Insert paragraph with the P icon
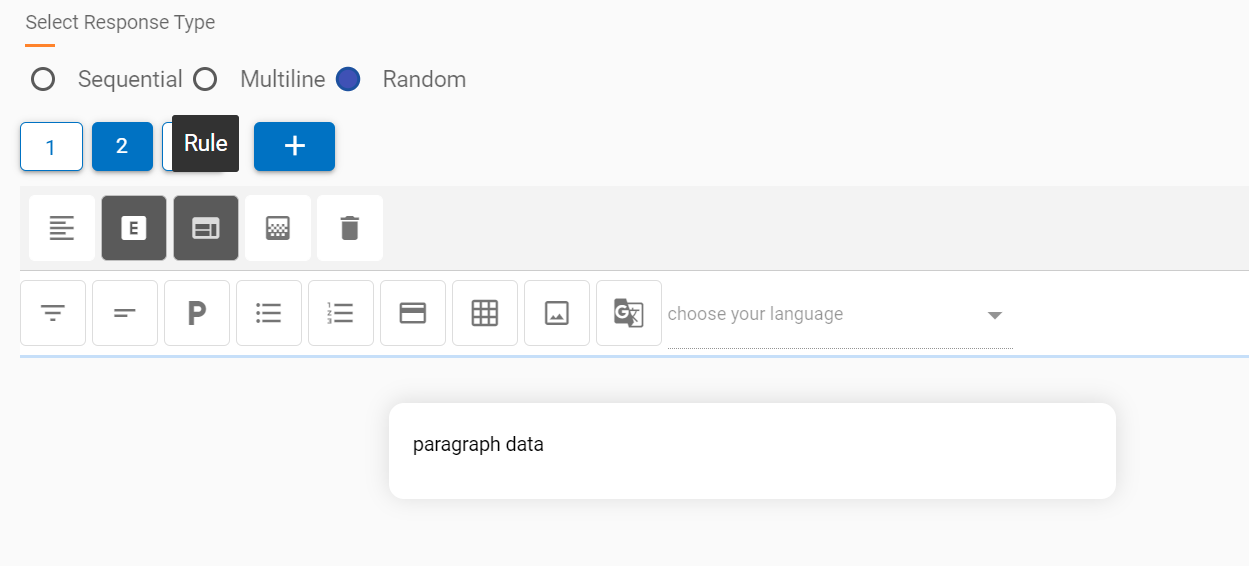This screenshot has width=1249, height=566. pos(197,313)
